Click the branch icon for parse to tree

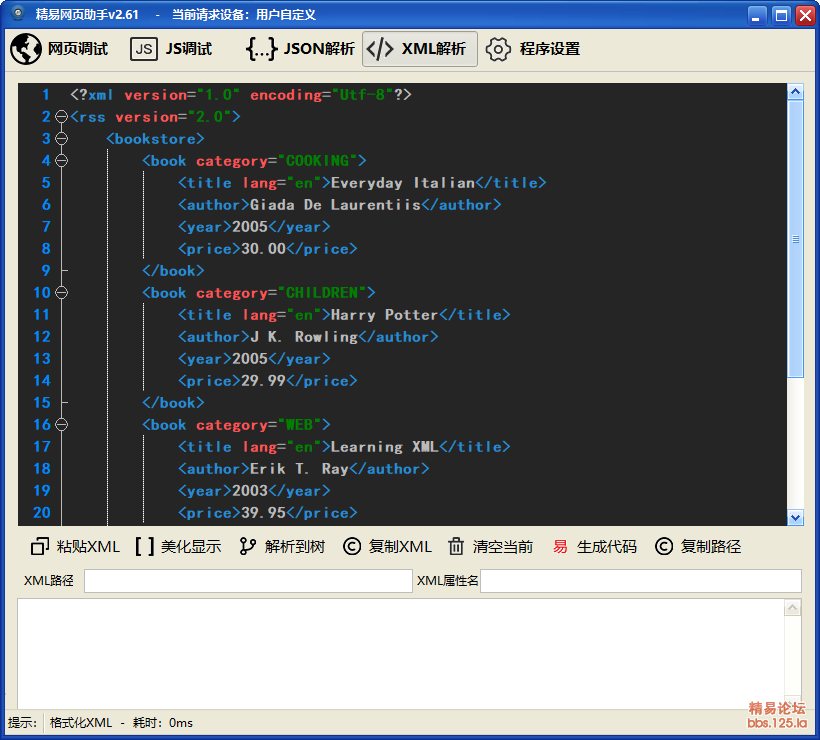247,547
